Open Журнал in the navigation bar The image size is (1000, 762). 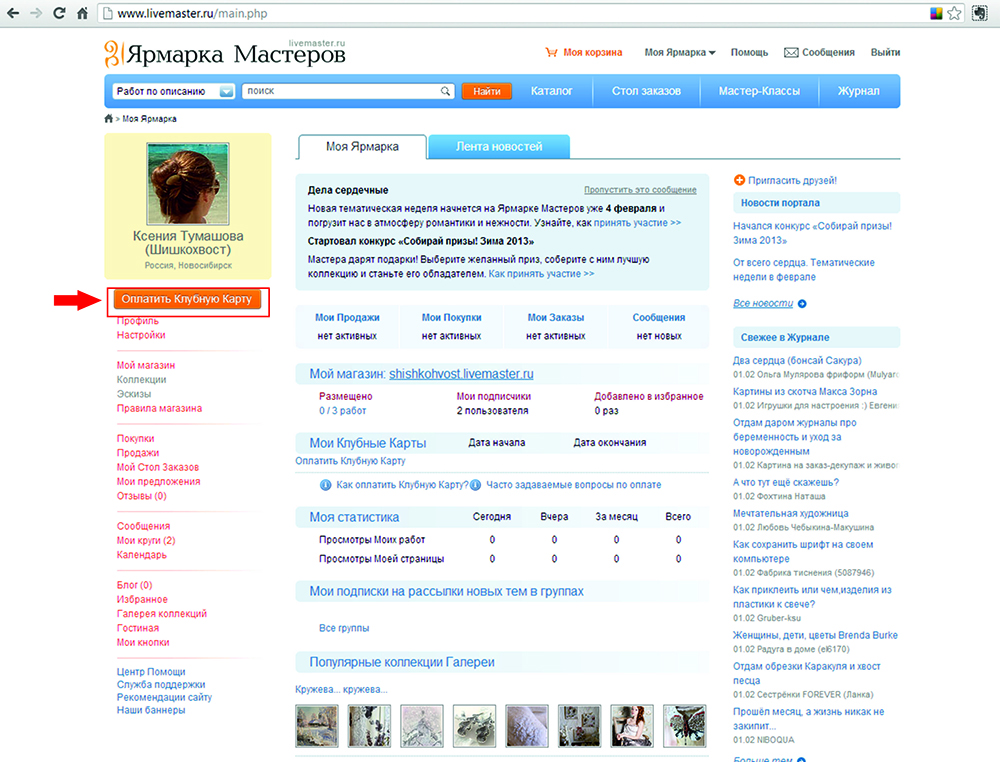858,91
